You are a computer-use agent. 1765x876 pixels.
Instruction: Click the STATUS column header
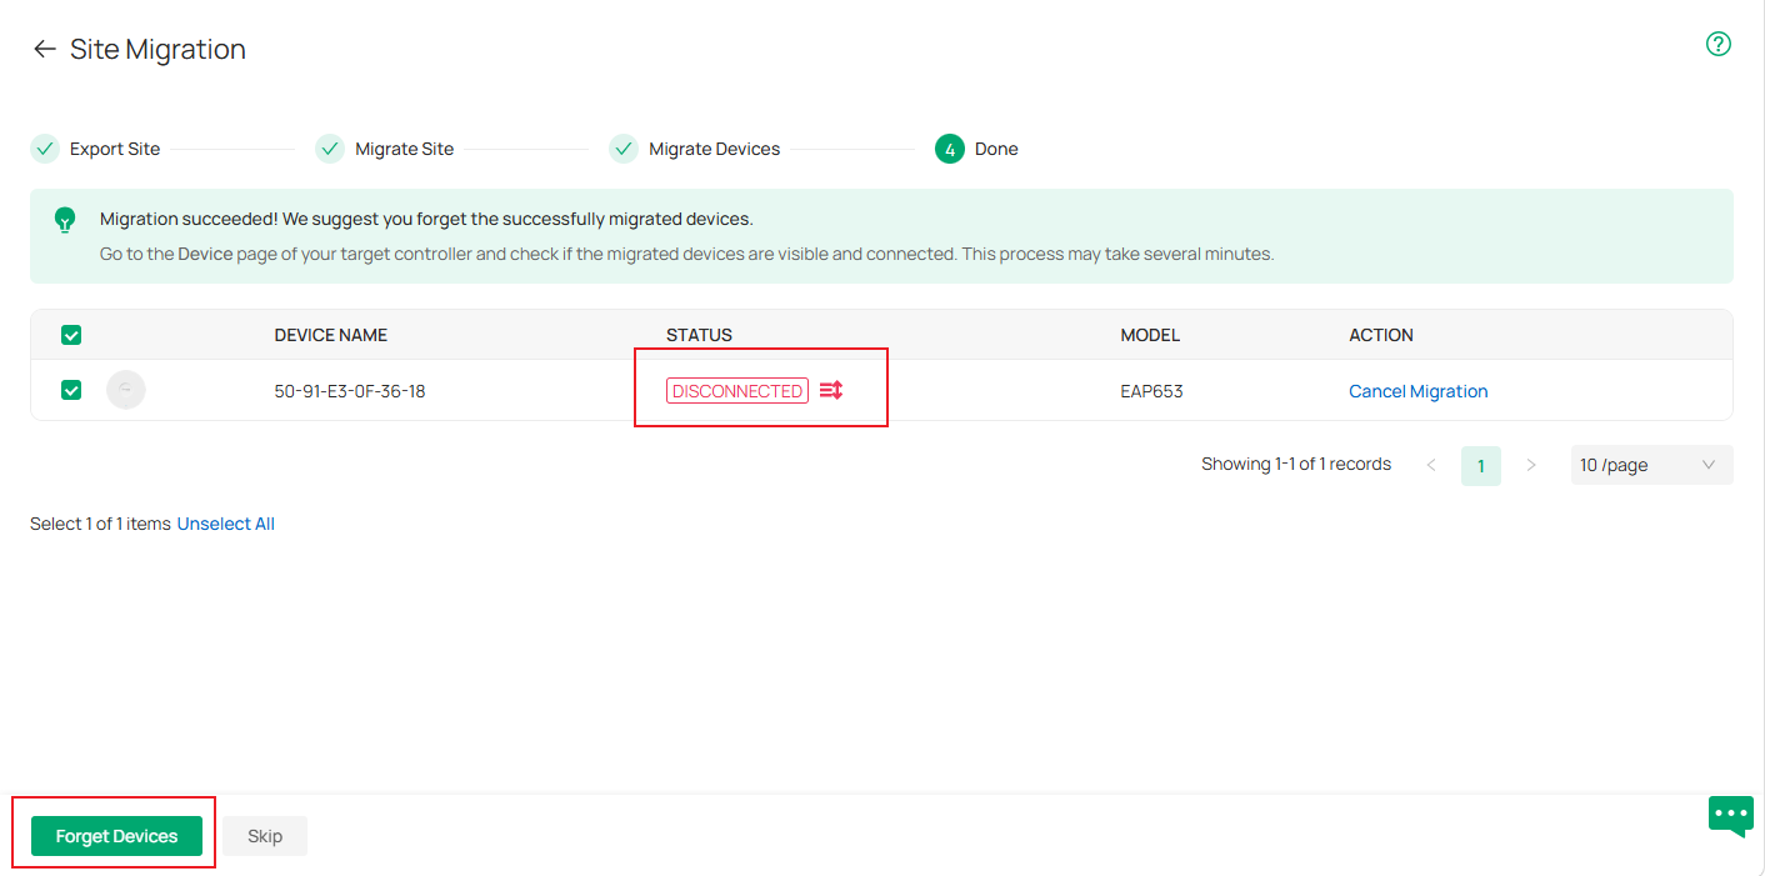pos(699,335)
